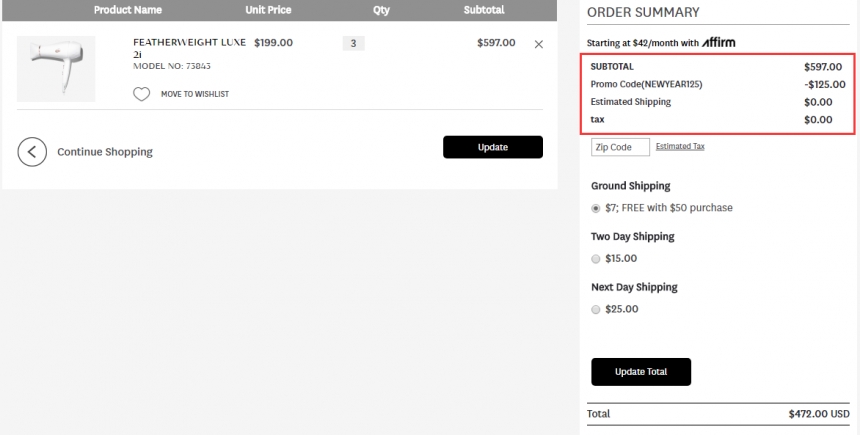Open the hair dryer product thumbnail
Screen dimensions: 860x435
pyautogui.click(x=56, y=68)
